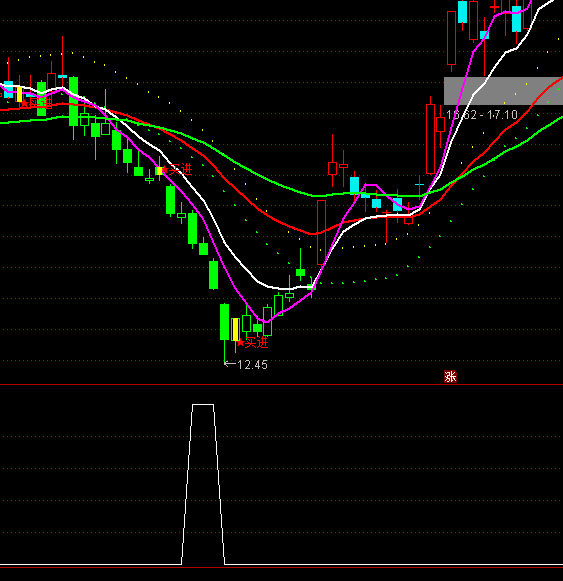563x581 pixels.
Task: Select the gray gap zone rectangle
Action: click(503, 91)
